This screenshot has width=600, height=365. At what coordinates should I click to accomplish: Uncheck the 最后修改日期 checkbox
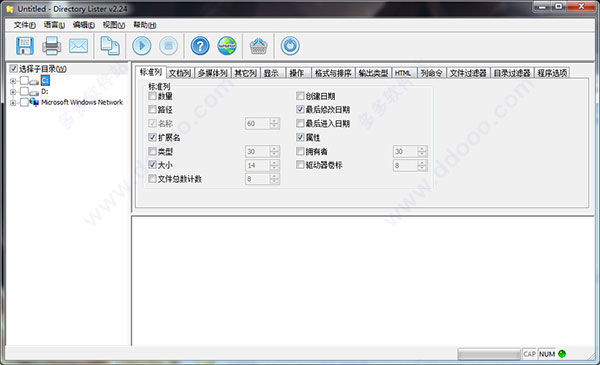click(300, 109)
